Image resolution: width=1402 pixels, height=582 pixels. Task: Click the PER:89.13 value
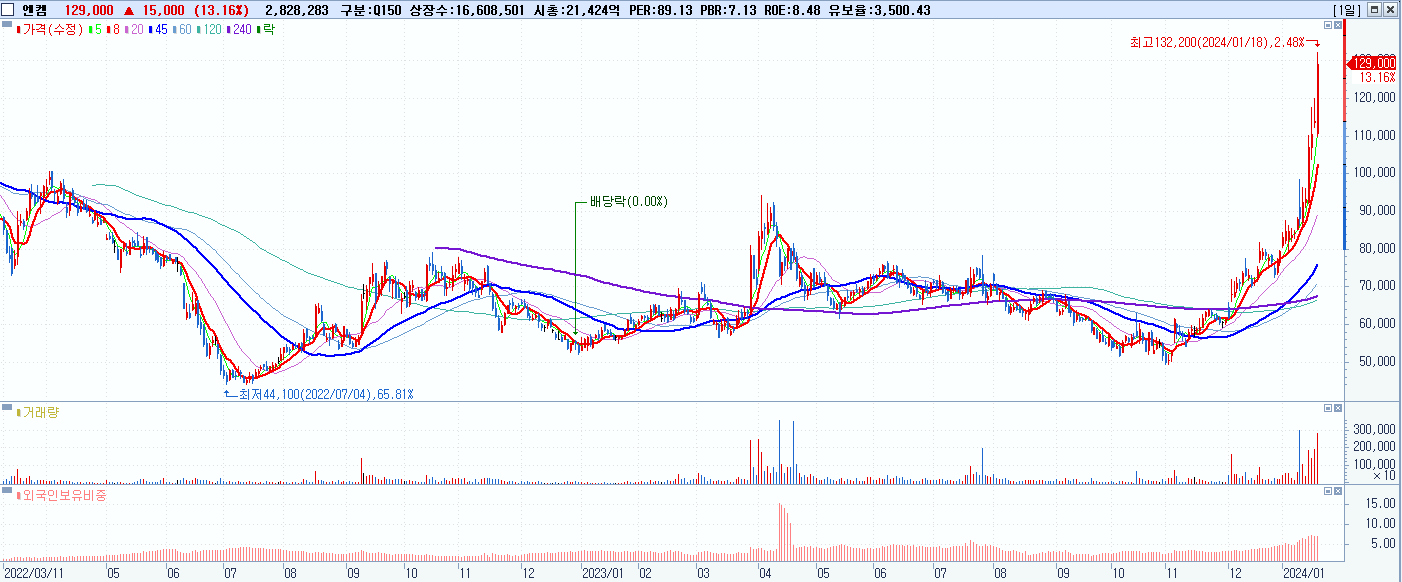(x=657, y=9)
